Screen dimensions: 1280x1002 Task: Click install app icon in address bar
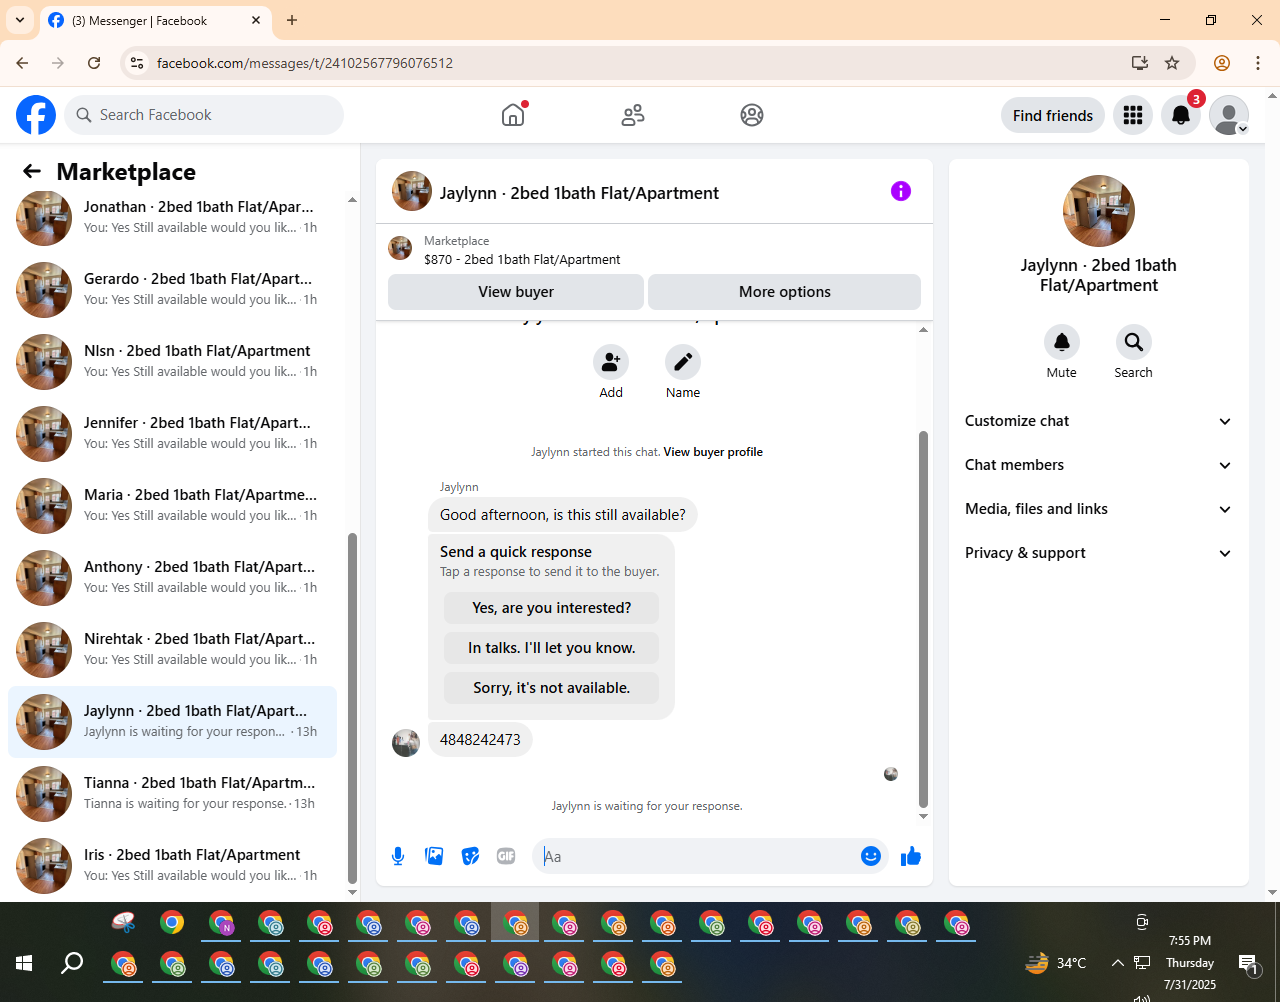pyautogui.click(x=1140, y=63)
